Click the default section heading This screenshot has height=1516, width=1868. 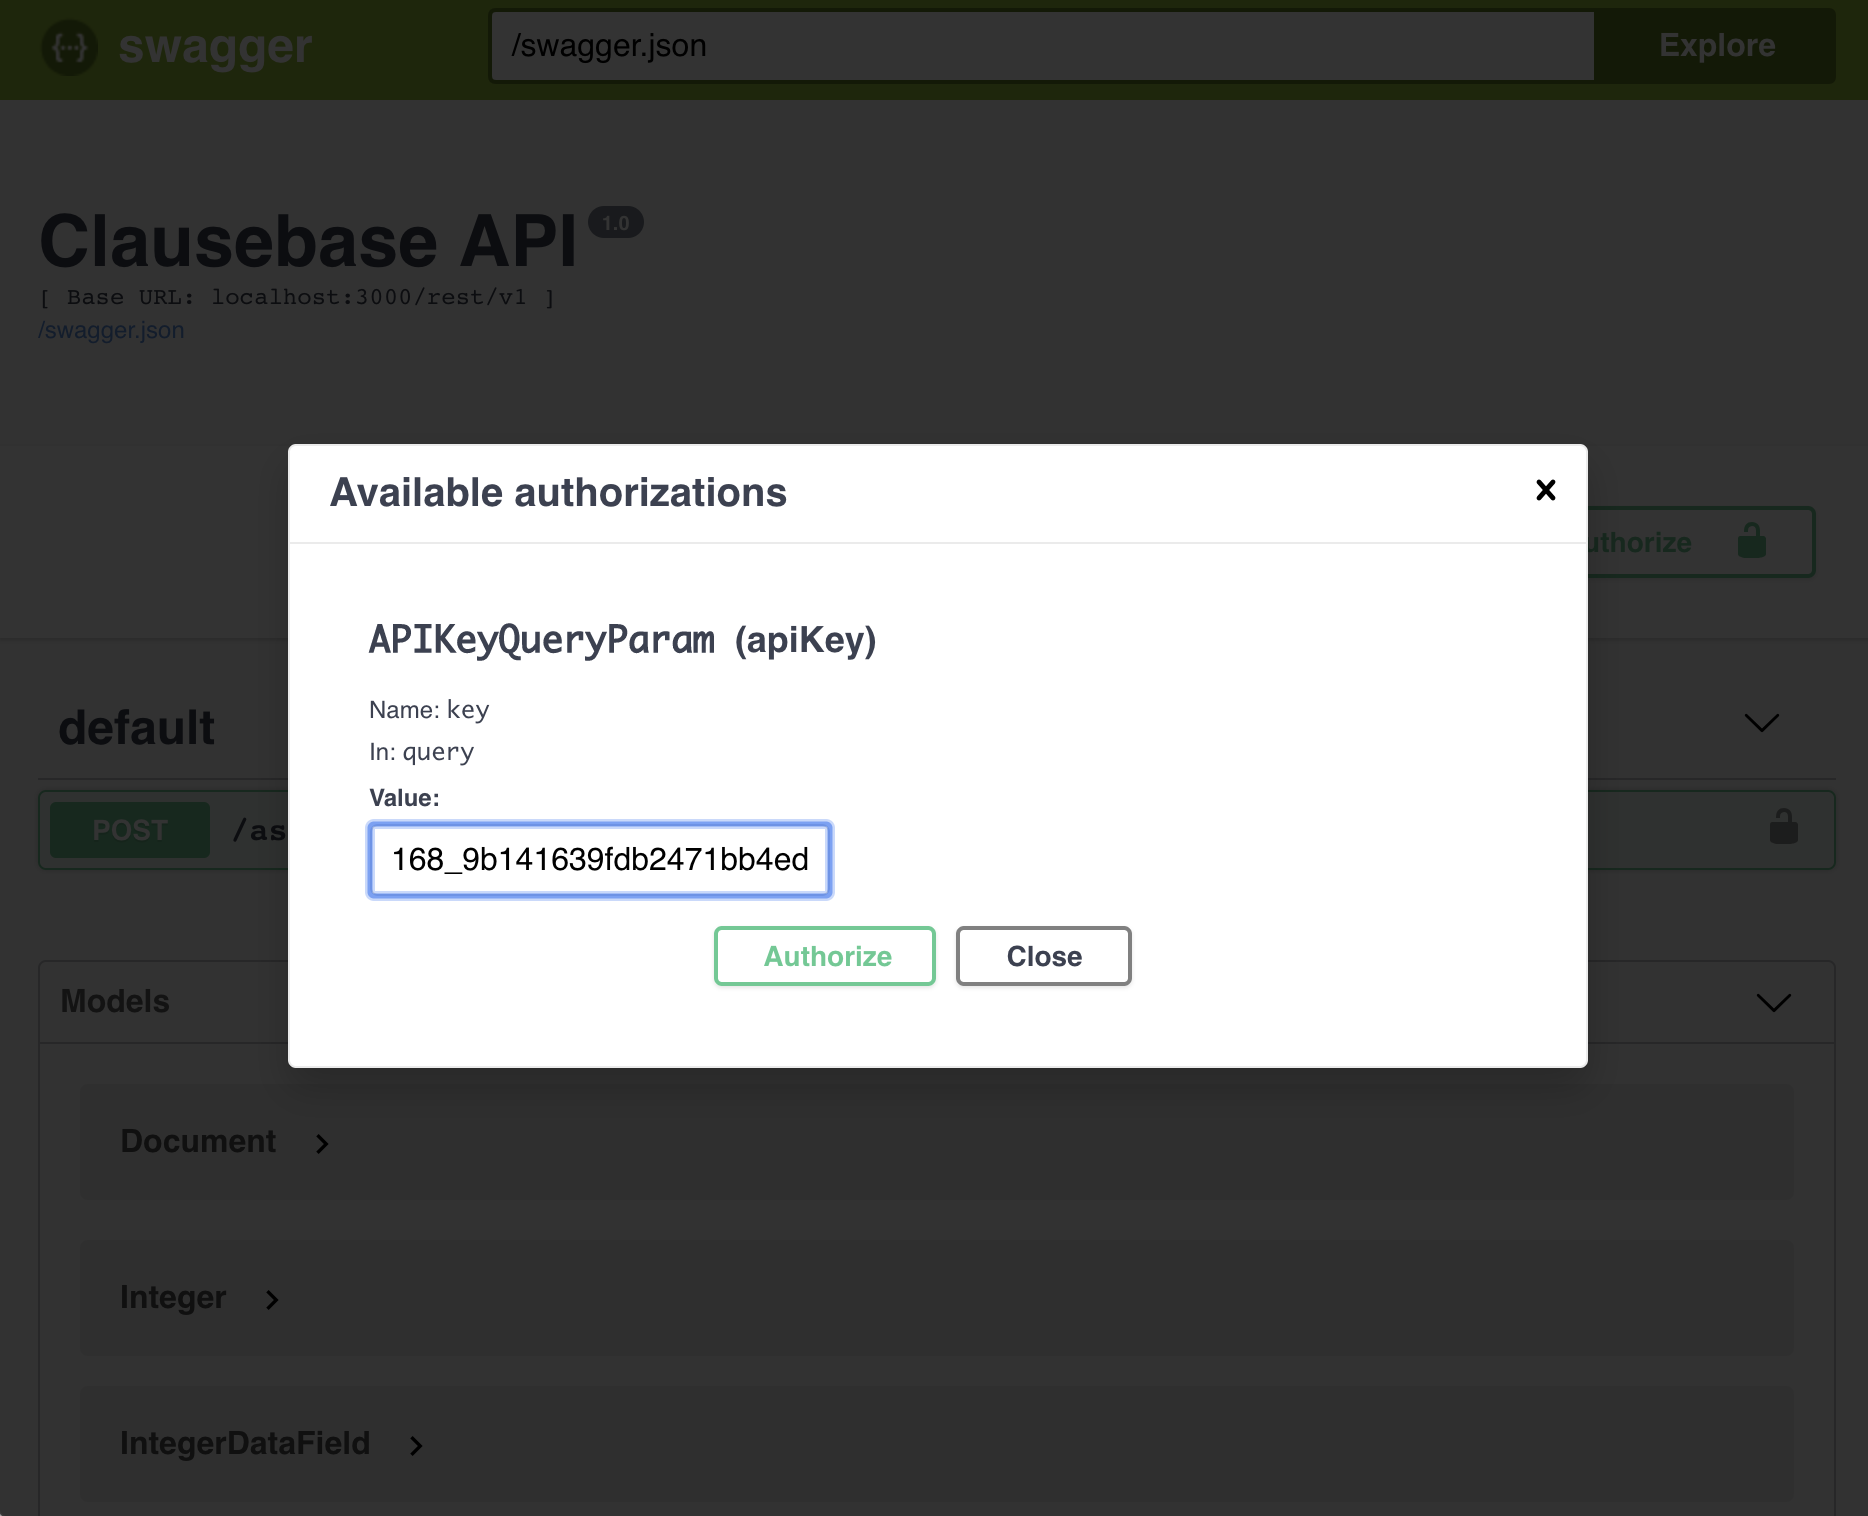coord(137,727)
